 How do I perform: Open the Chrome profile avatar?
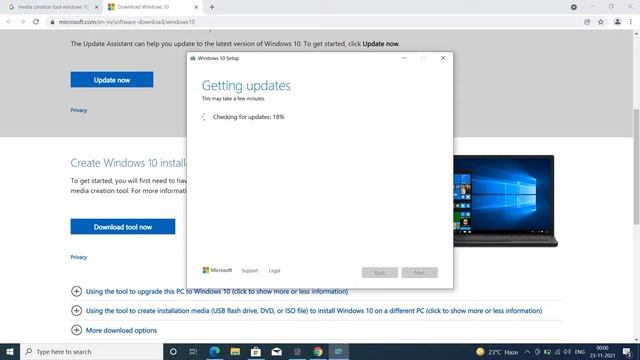tap(618, 22)
